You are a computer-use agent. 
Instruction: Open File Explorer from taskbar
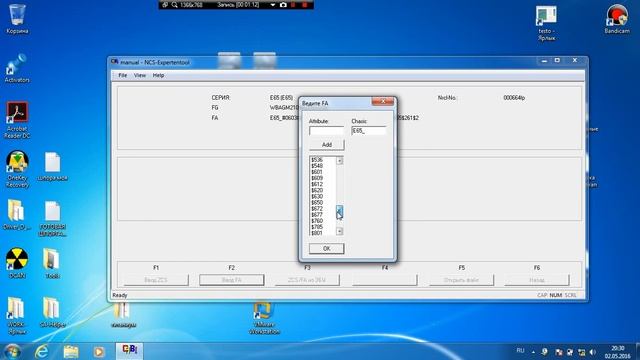click(x=71, y=351)
